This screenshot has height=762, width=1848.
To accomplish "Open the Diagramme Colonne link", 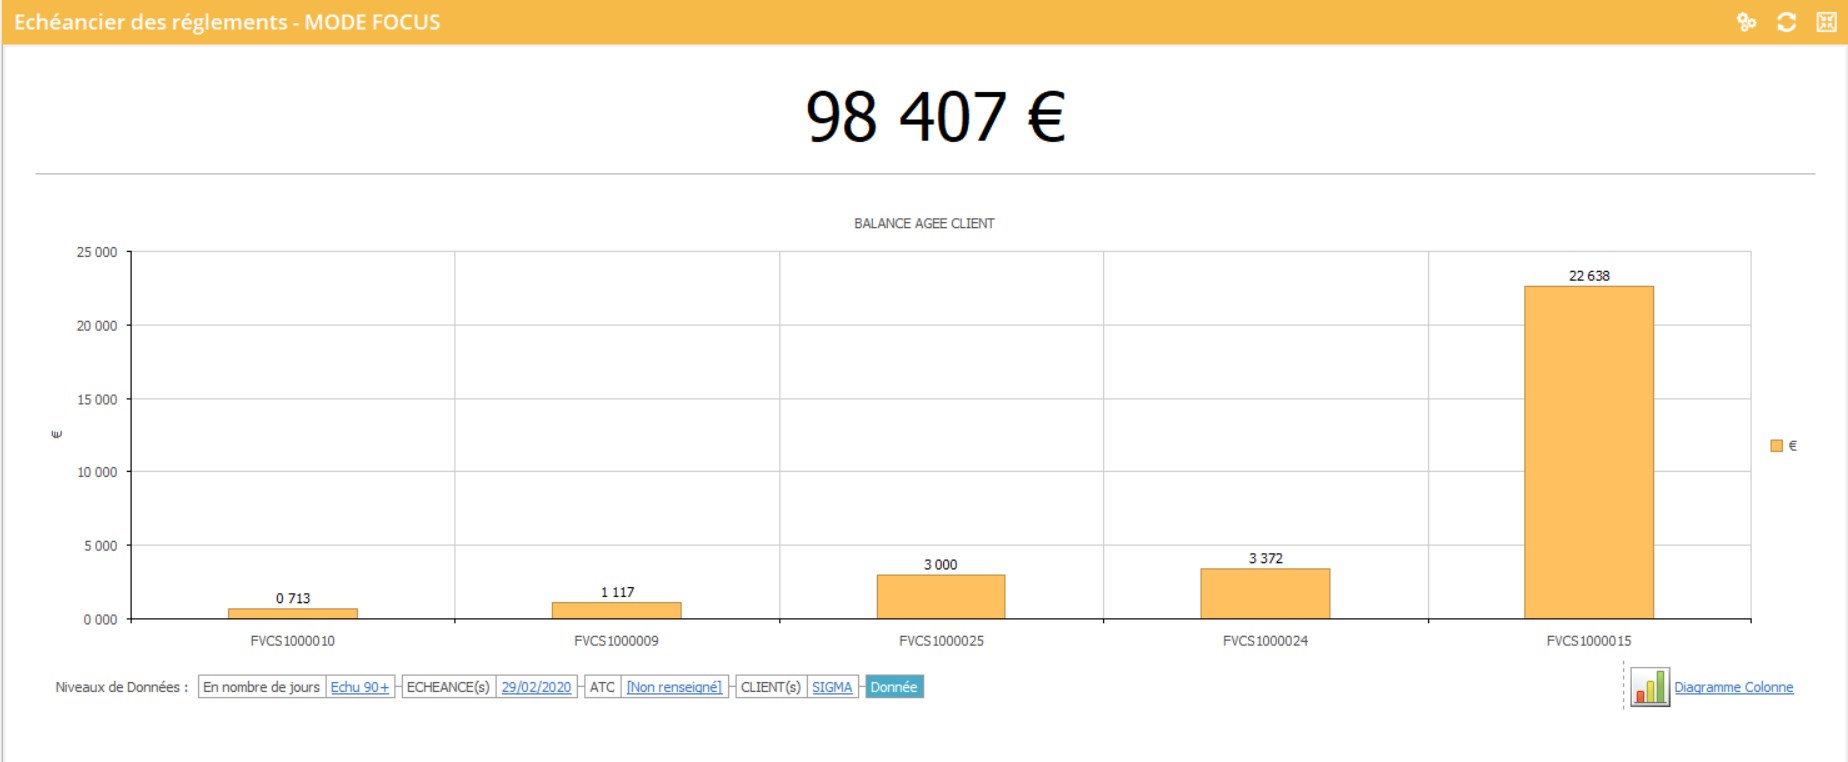I will pyautogui.click(x=1733, y=688).
